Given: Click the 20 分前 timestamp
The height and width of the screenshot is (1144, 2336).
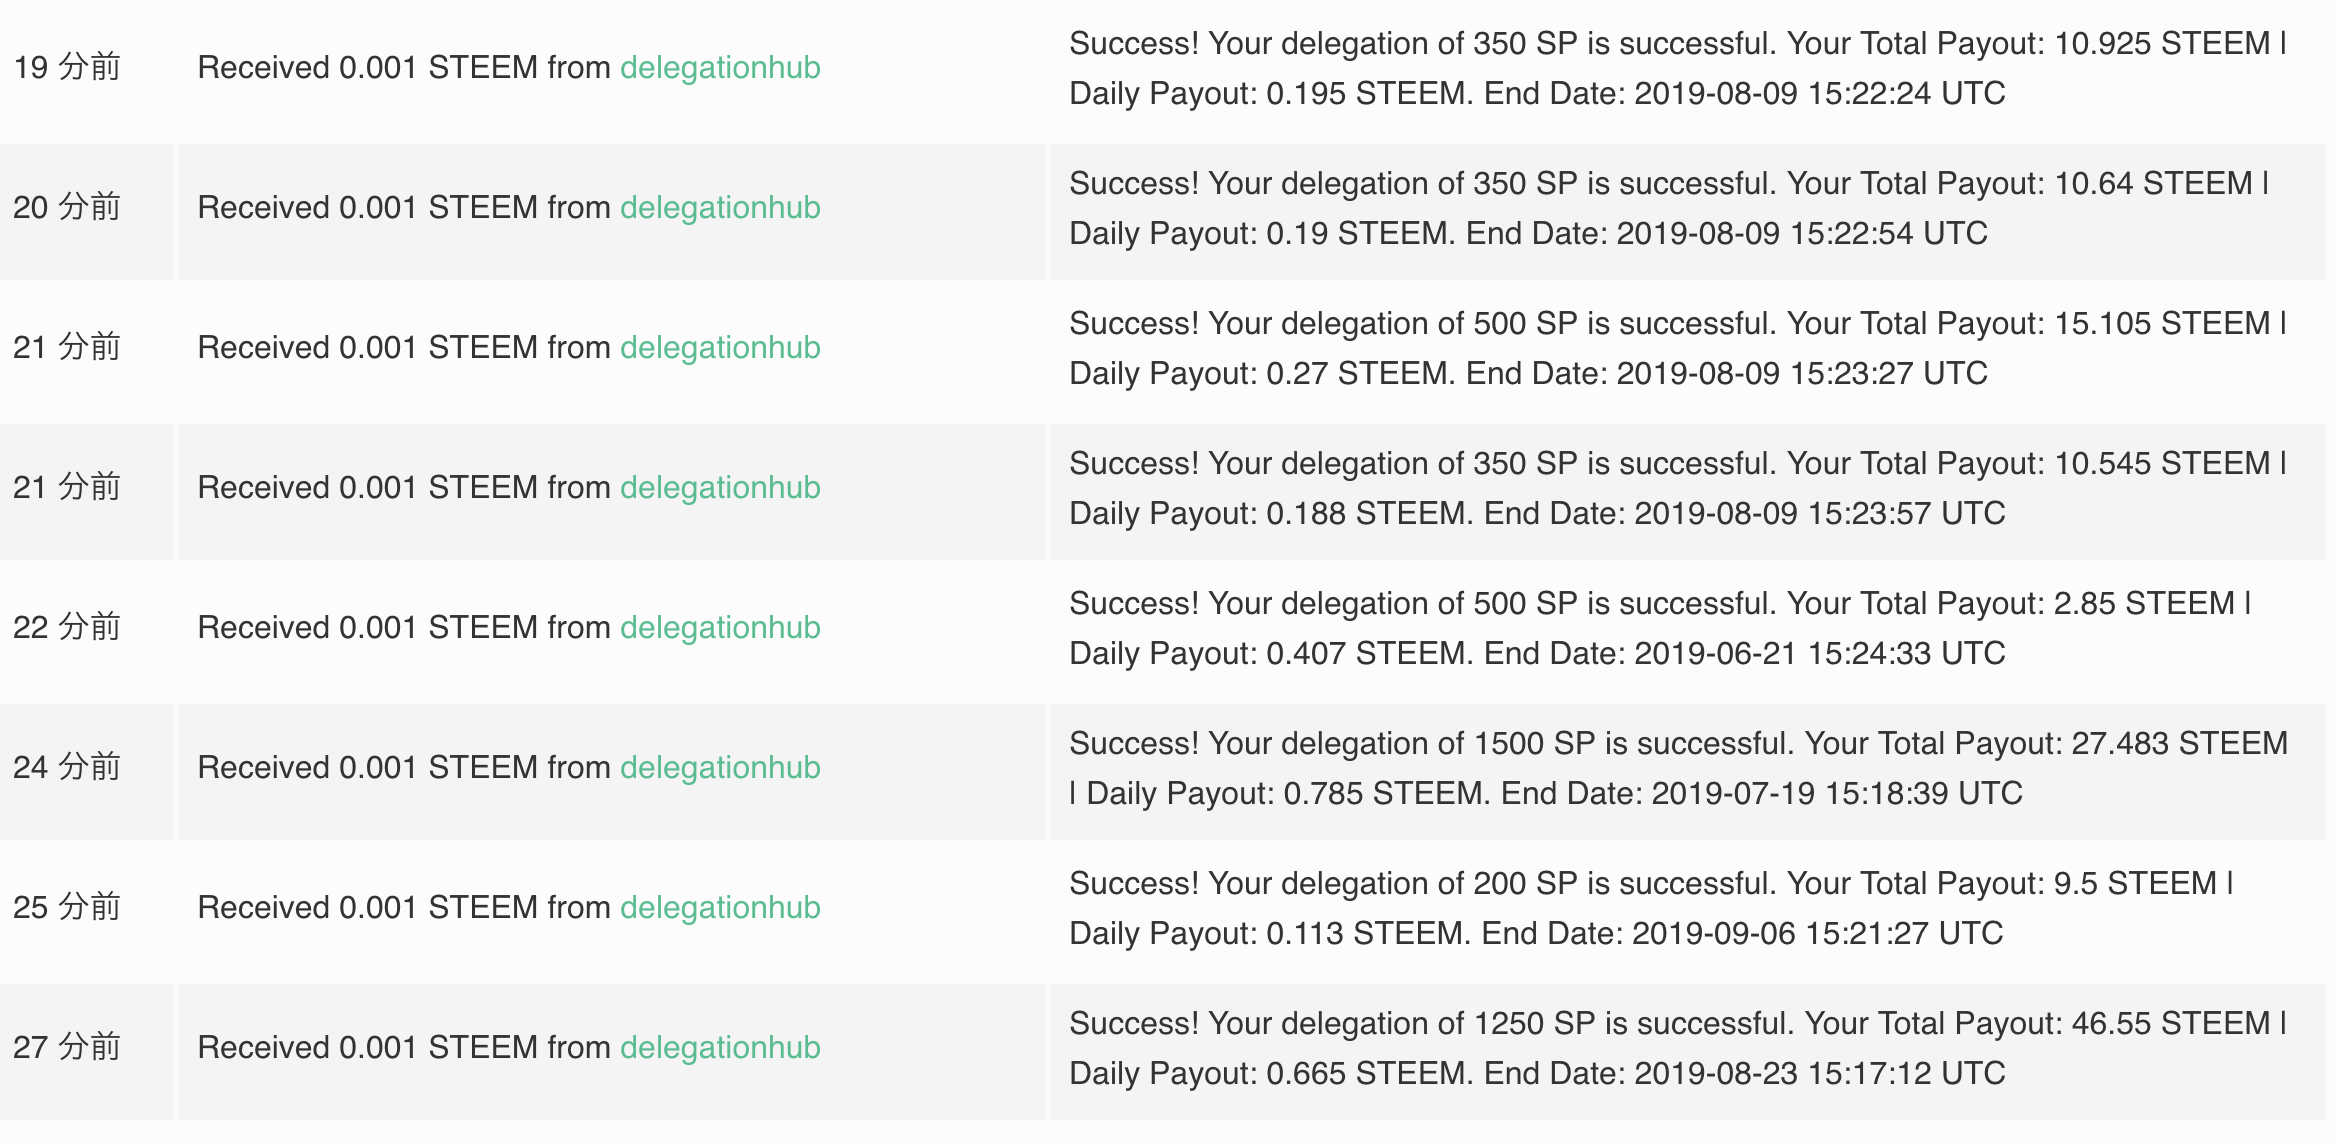Looking at the screenshot, I should pyautogui.click(x=67, y=208).
